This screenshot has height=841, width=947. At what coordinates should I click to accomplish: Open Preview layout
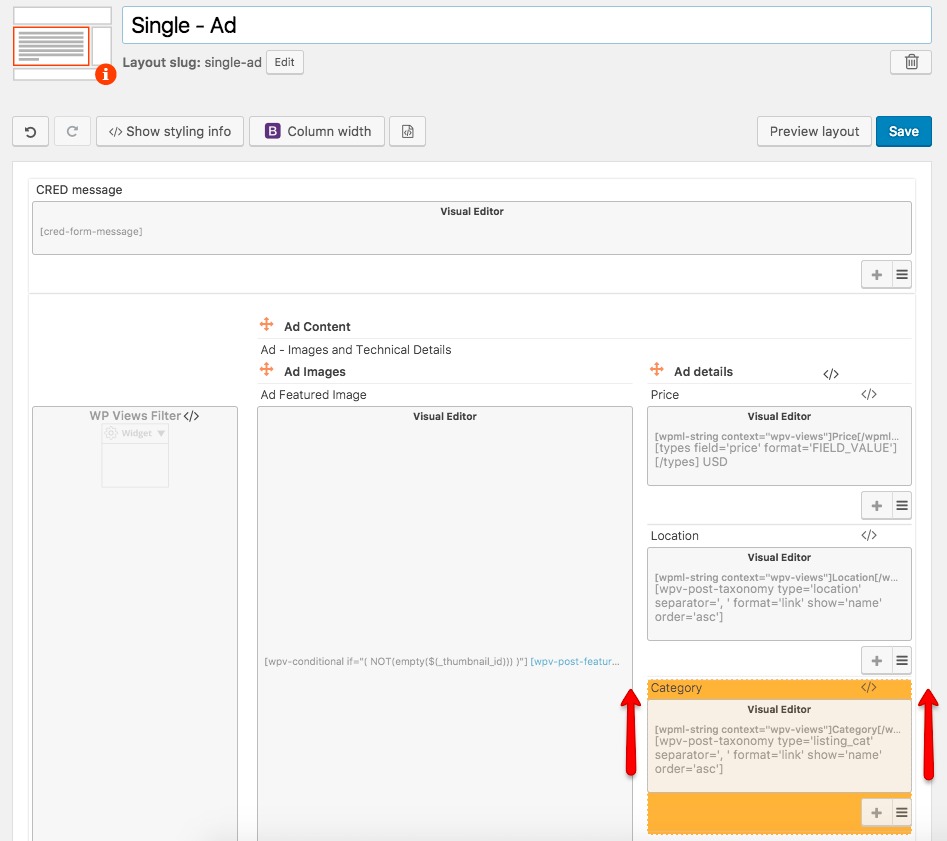pyautogui.click(x=814, y=131)
